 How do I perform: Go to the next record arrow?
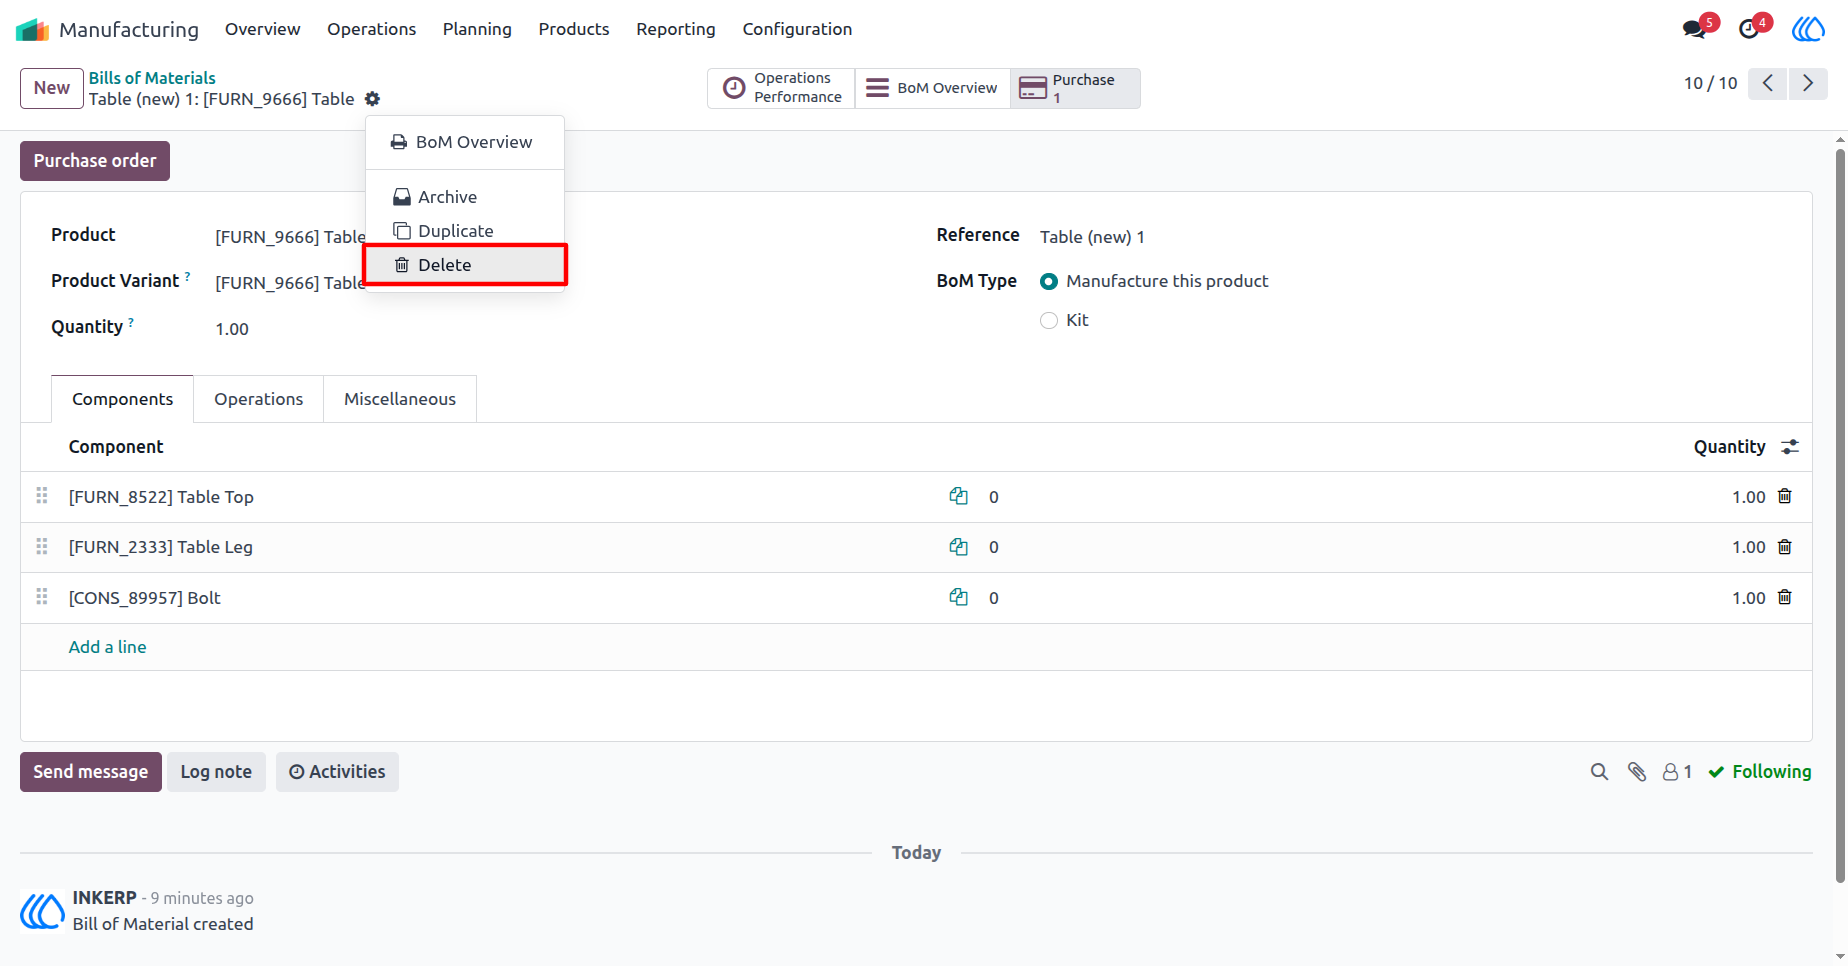coord(1808,83)
